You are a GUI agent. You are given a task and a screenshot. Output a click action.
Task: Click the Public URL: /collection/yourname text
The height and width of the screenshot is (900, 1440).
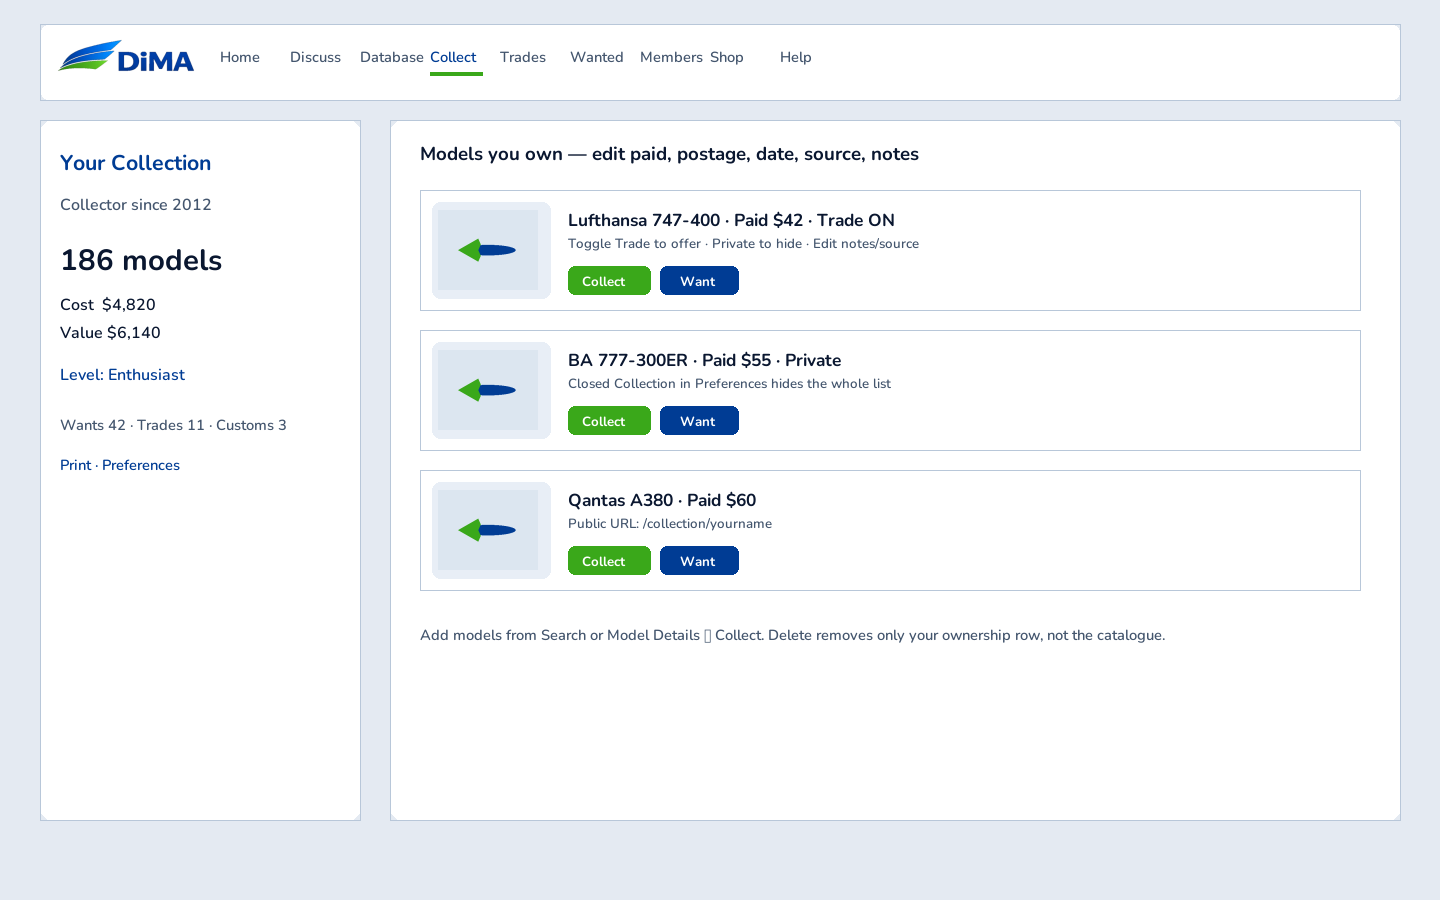click(670, 524)
